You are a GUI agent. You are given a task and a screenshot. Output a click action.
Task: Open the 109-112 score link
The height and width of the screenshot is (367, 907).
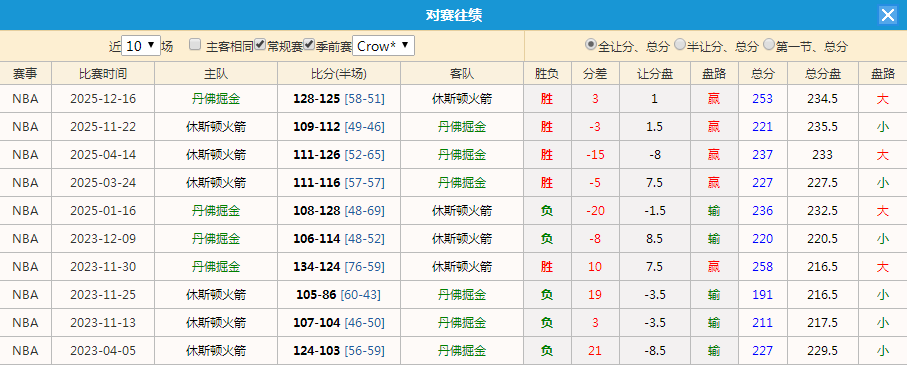[x=316, y=127]
